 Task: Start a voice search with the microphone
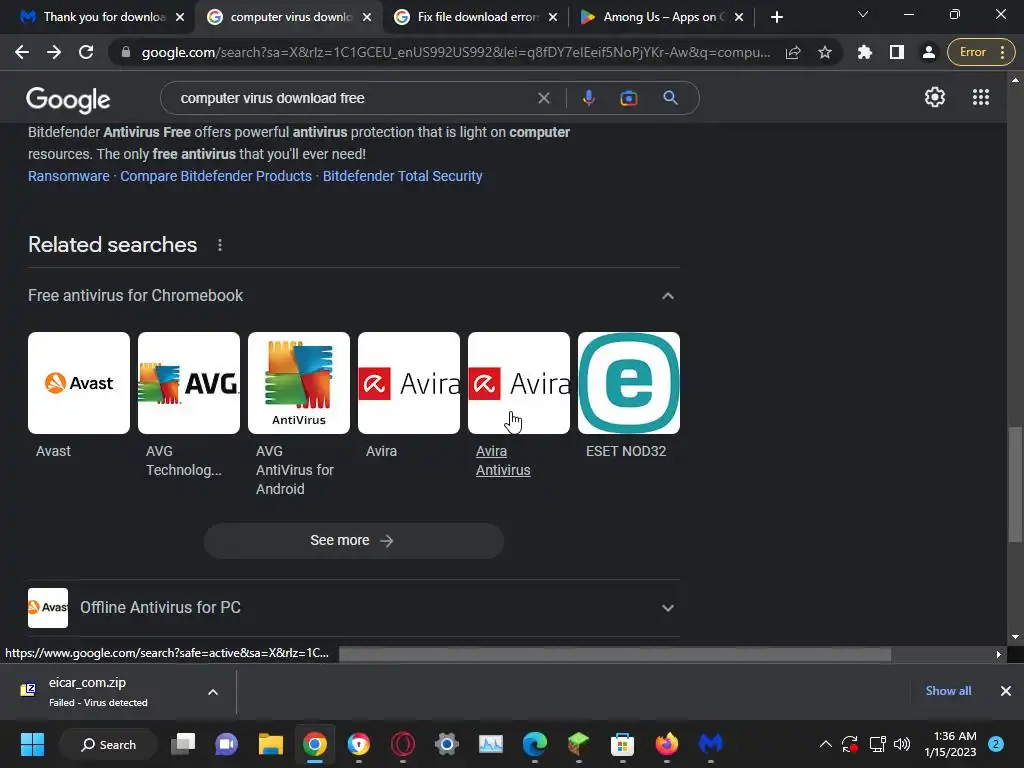tap(588, 98)
